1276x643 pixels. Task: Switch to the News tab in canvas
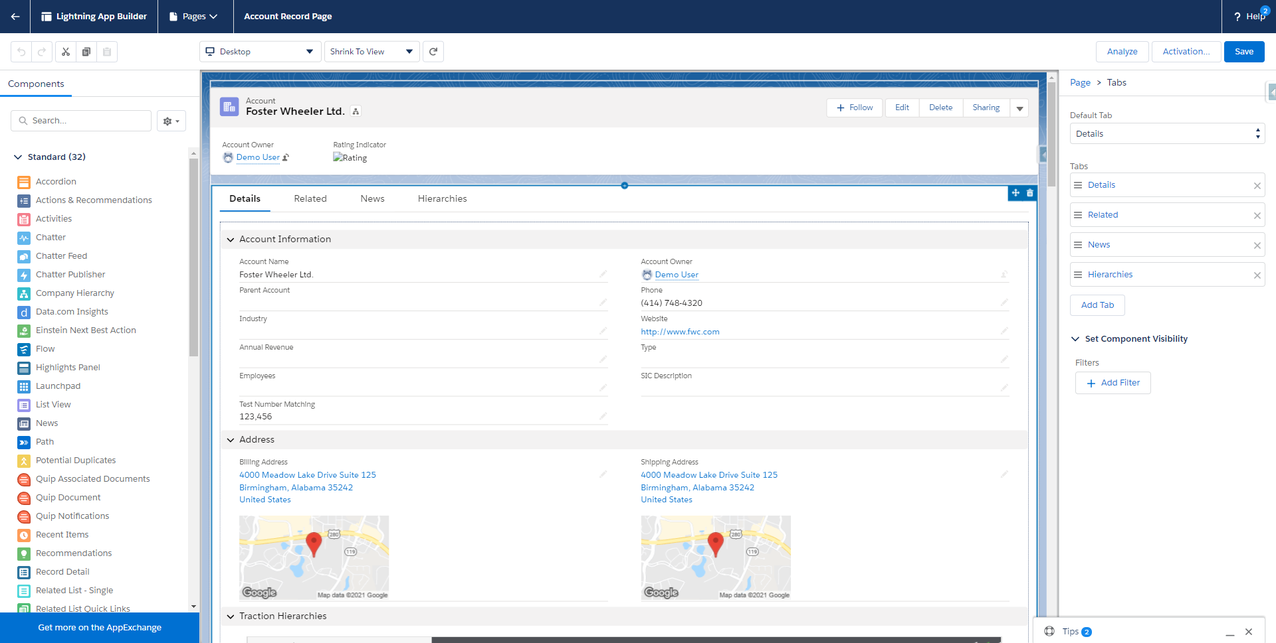[x=372, y=199]
